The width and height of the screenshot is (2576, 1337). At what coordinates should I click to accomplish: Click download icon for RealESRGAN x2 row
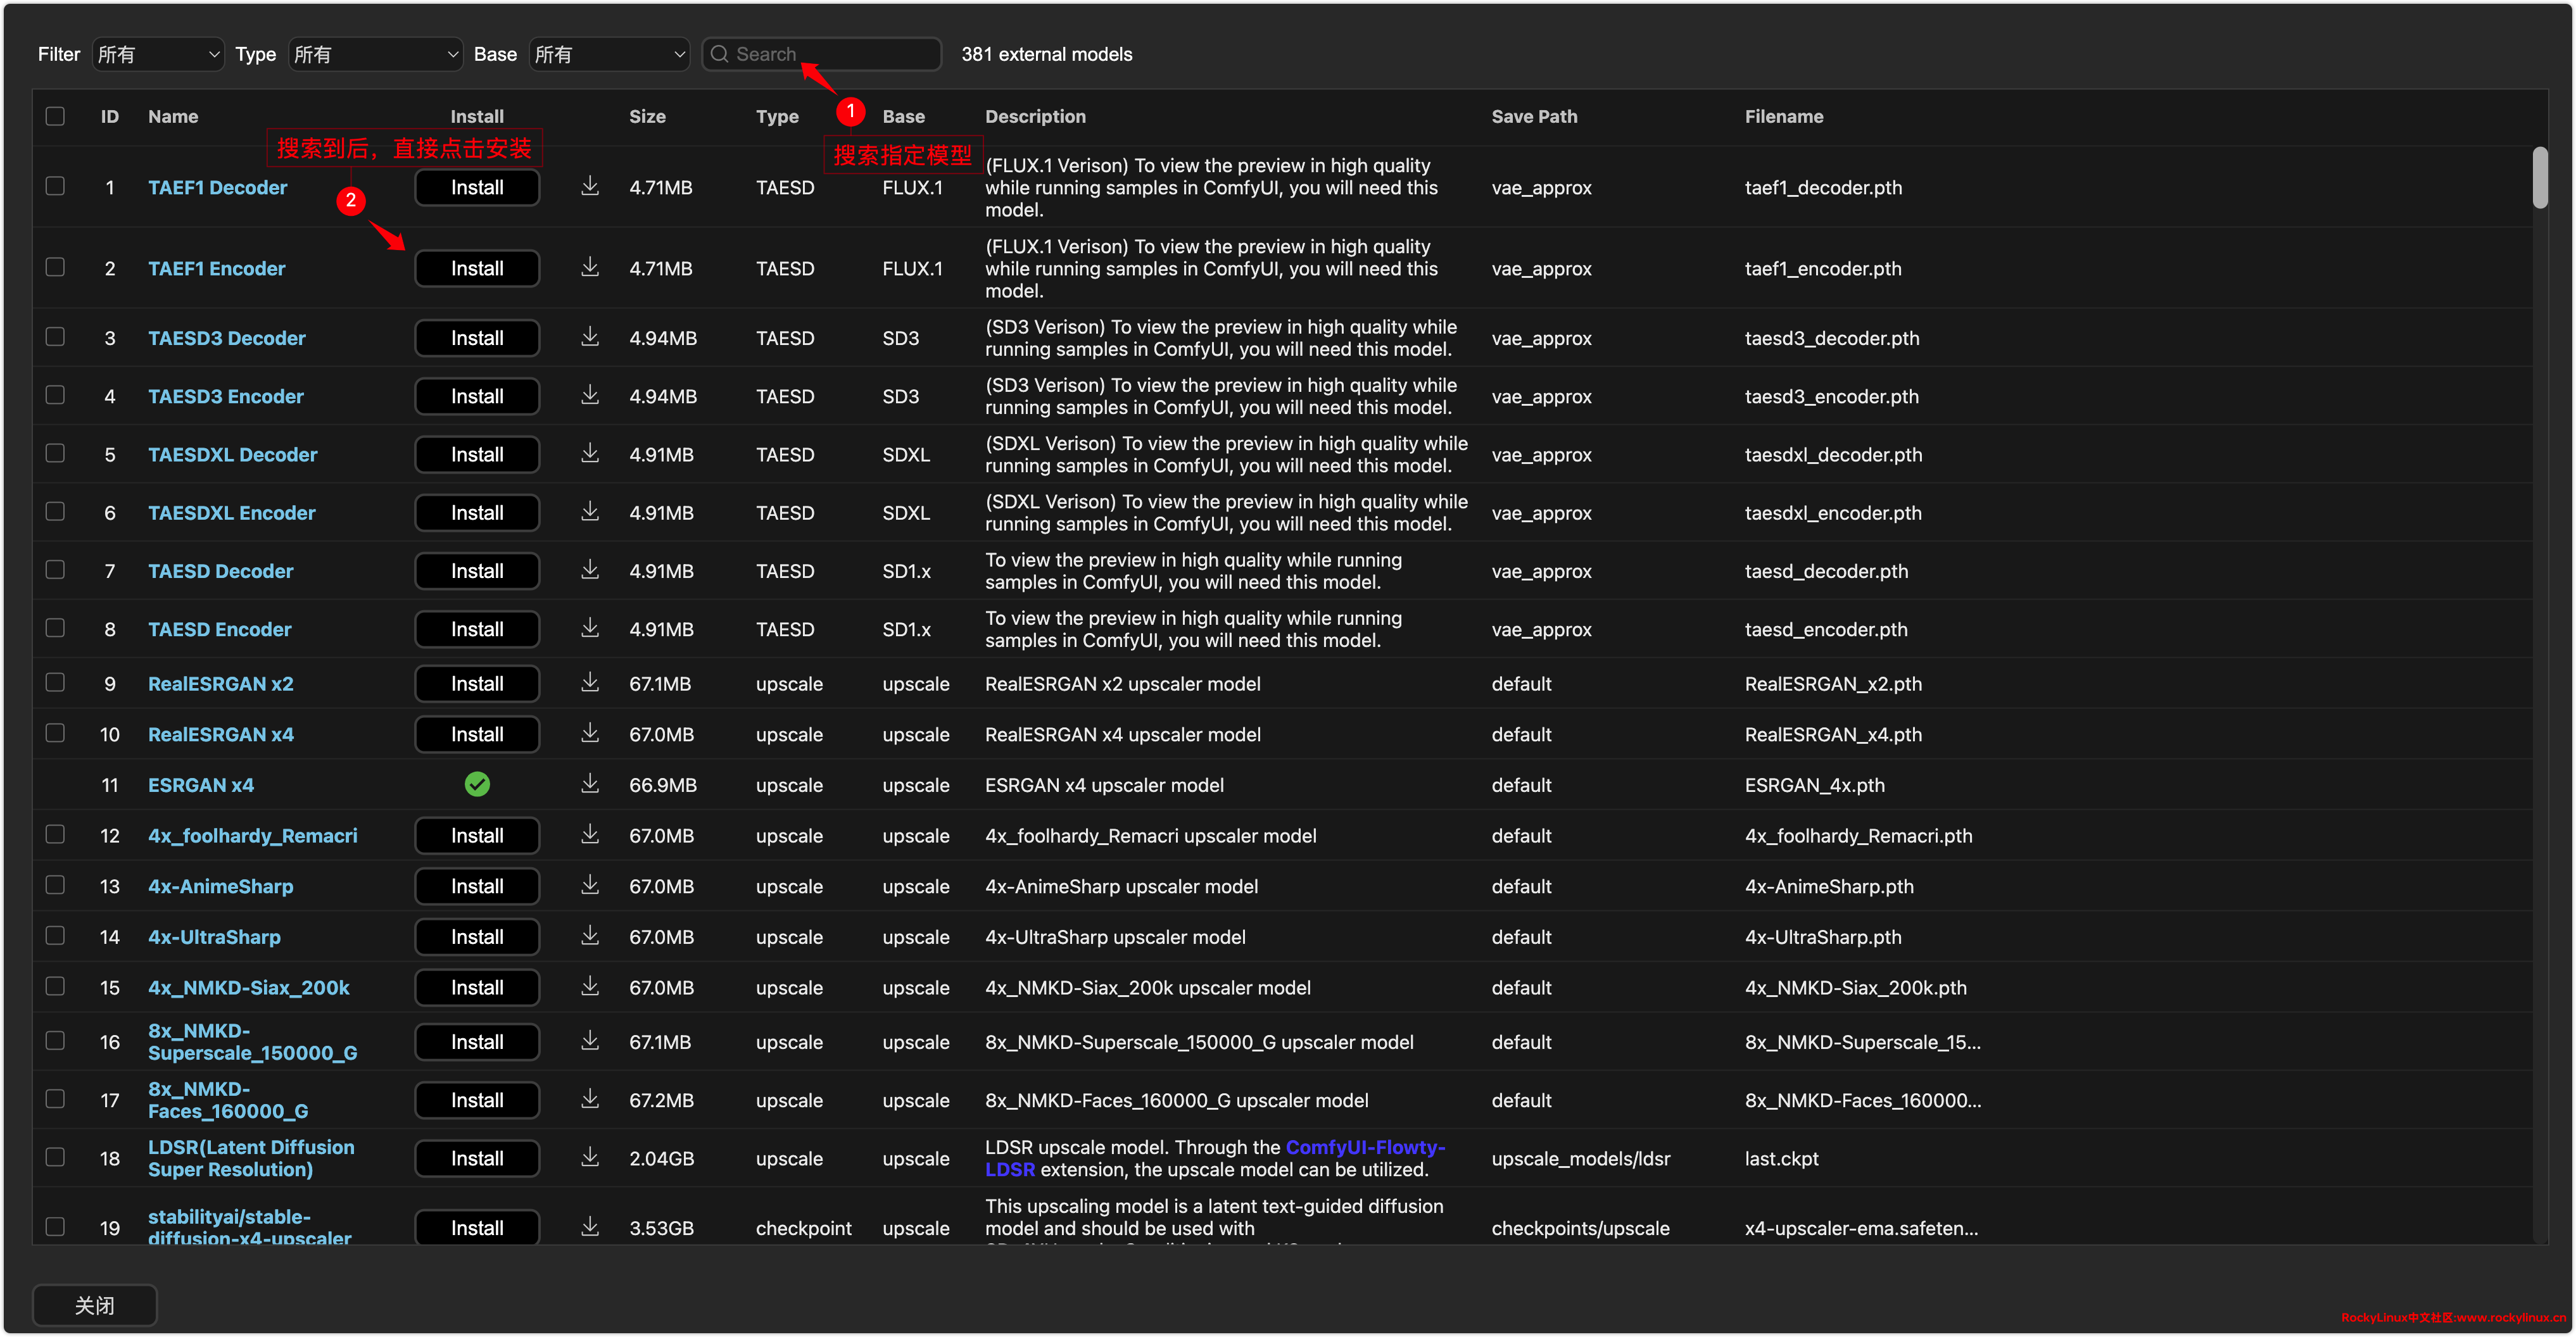590,683
